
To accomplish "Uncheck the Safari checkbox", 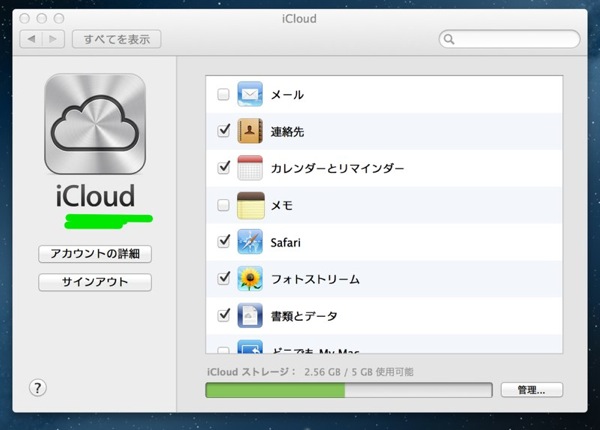I will [x=223, y=242].
